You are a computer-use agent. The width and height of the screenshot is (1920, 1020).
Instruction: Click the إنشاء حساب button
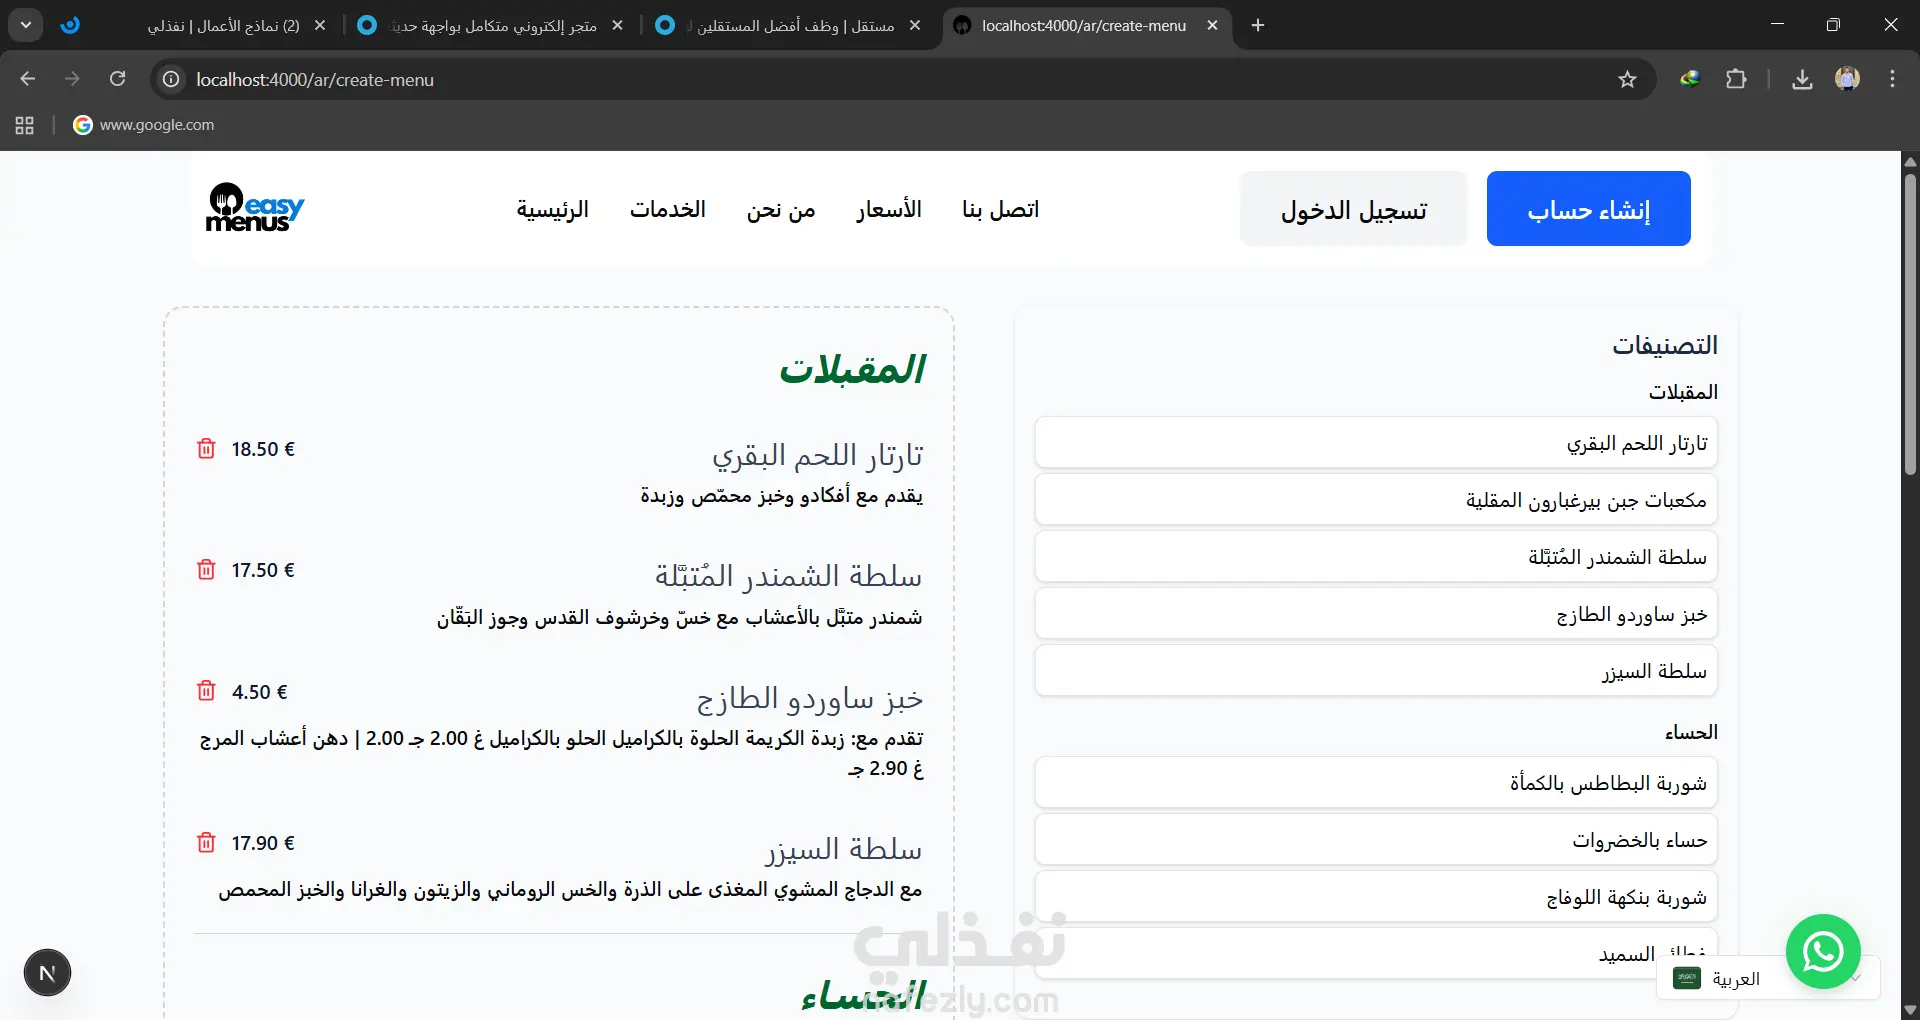pyautogui.click(x=1589, y=209)
